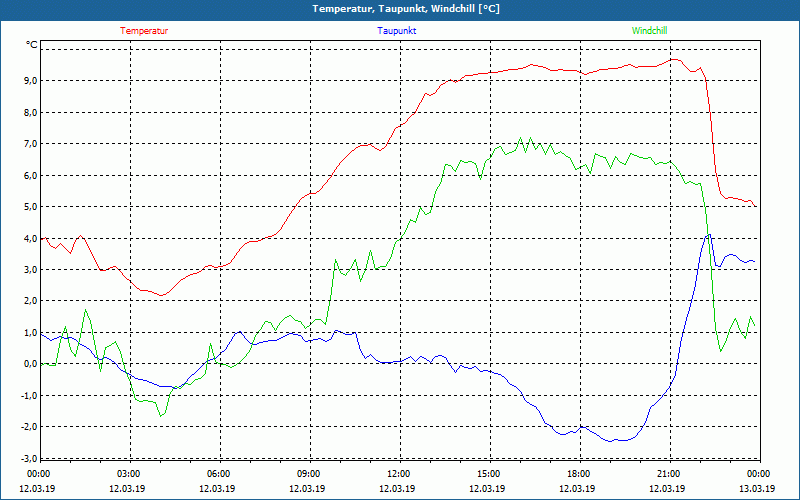Click the 0,0 y-axis value
800x500 pixels.
coord(30,364)
